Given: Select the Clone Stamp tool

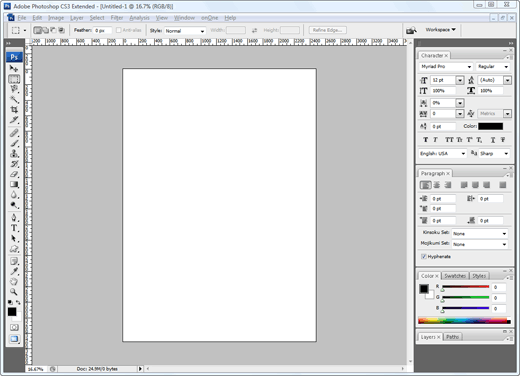Looking at the screenshot, I should tap(14, 154).
